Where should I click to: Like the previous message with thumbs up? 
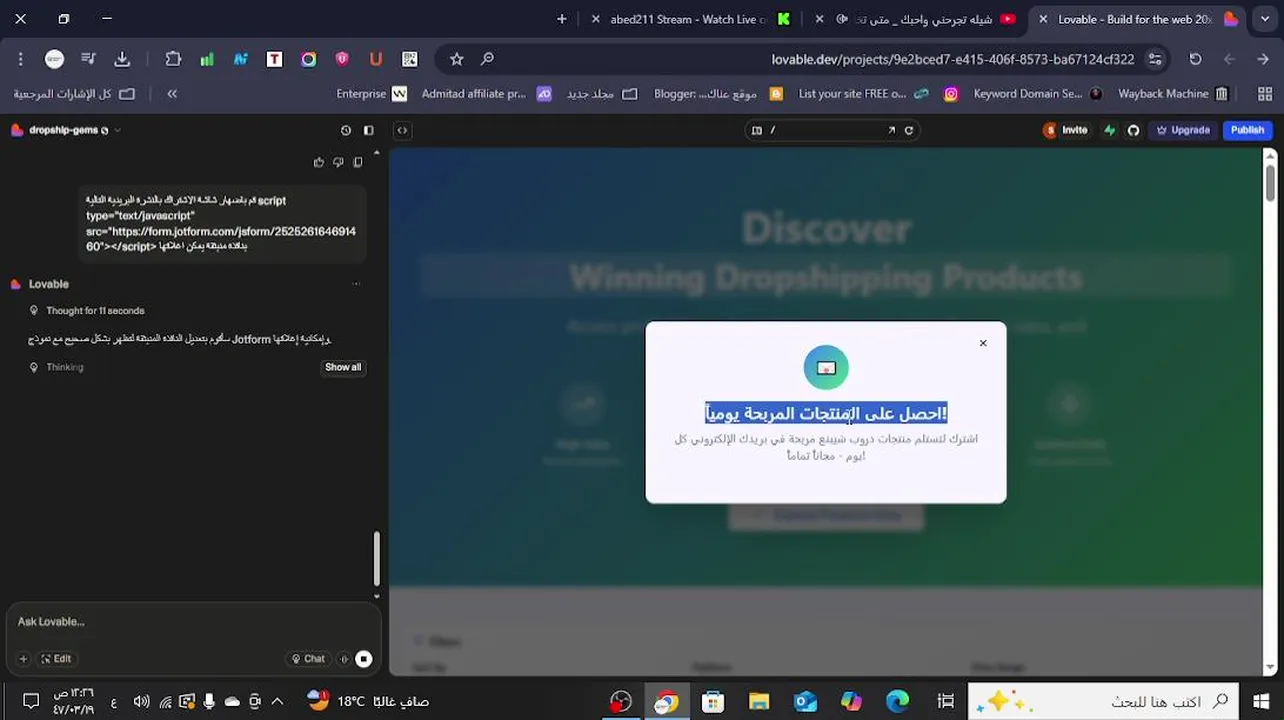(319, 162)
